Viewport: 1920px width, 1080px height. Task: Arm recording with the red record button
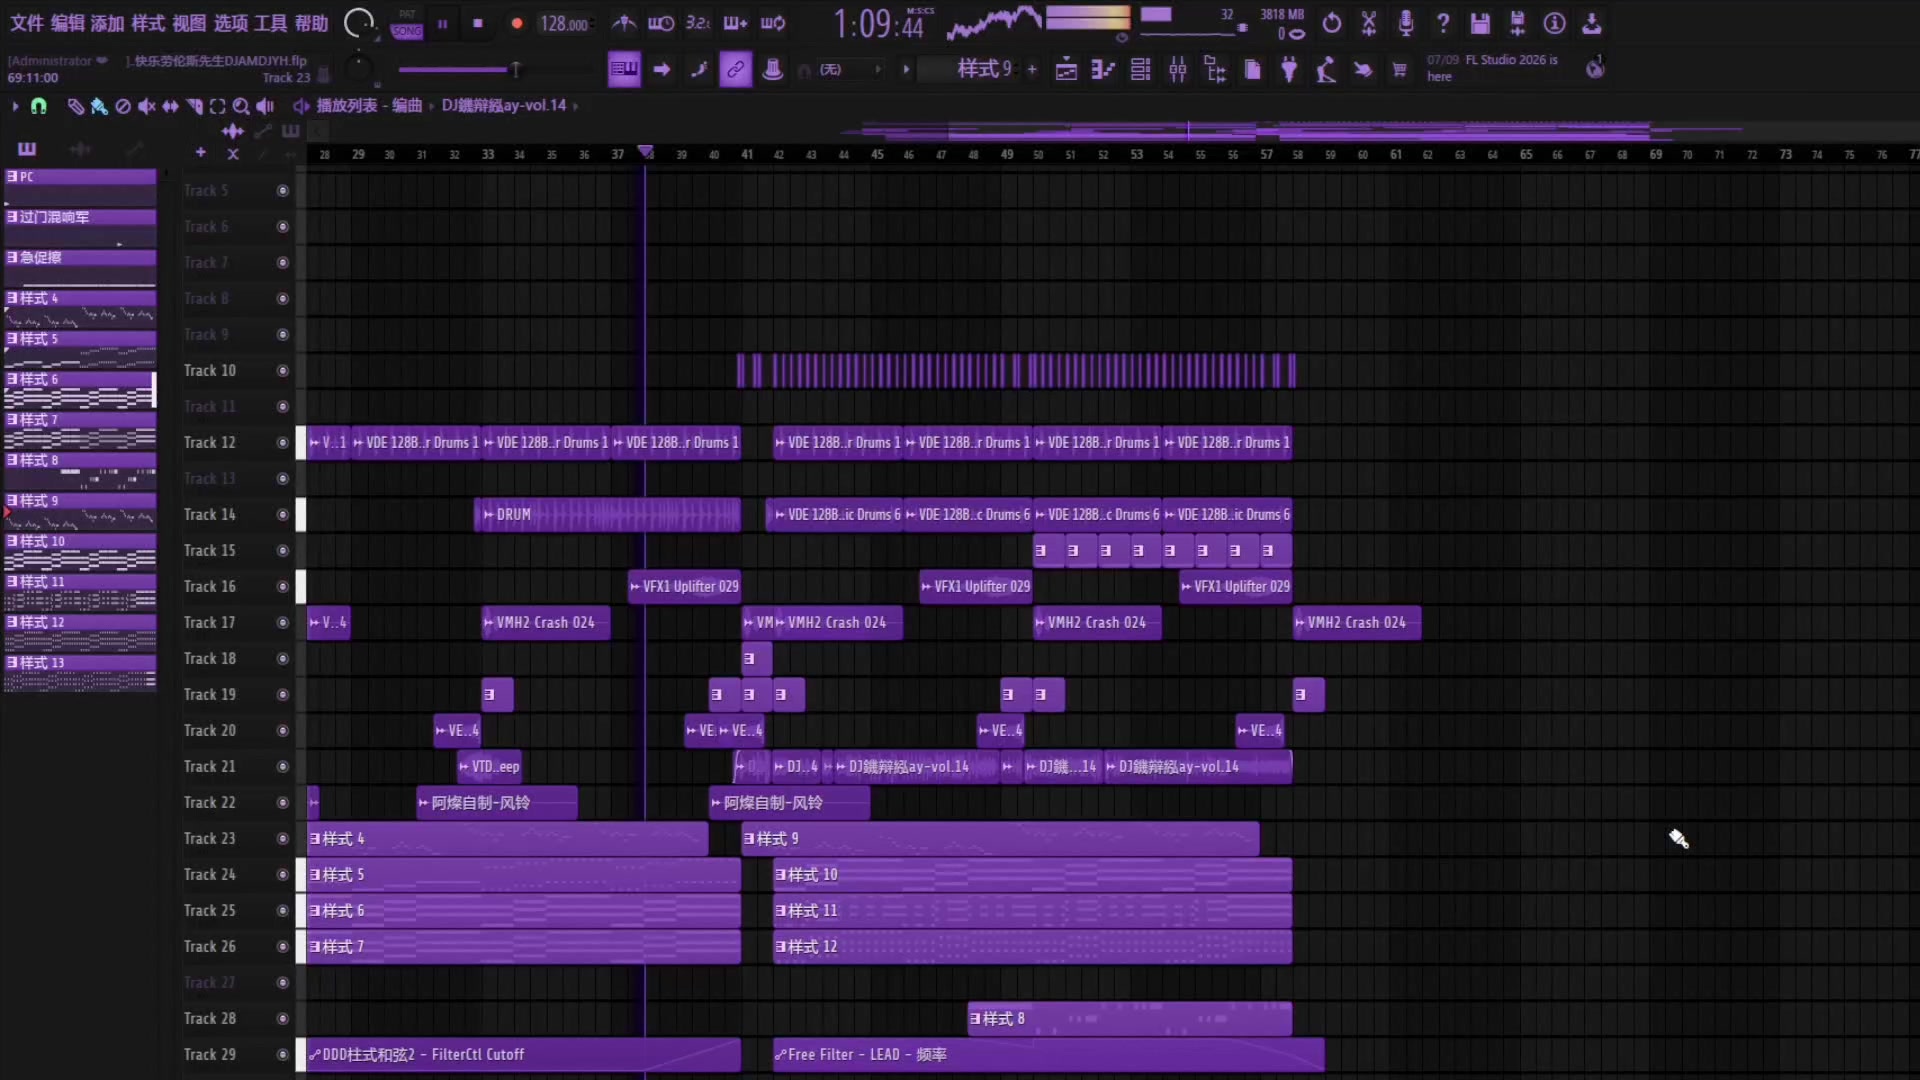tap(516, 24)
